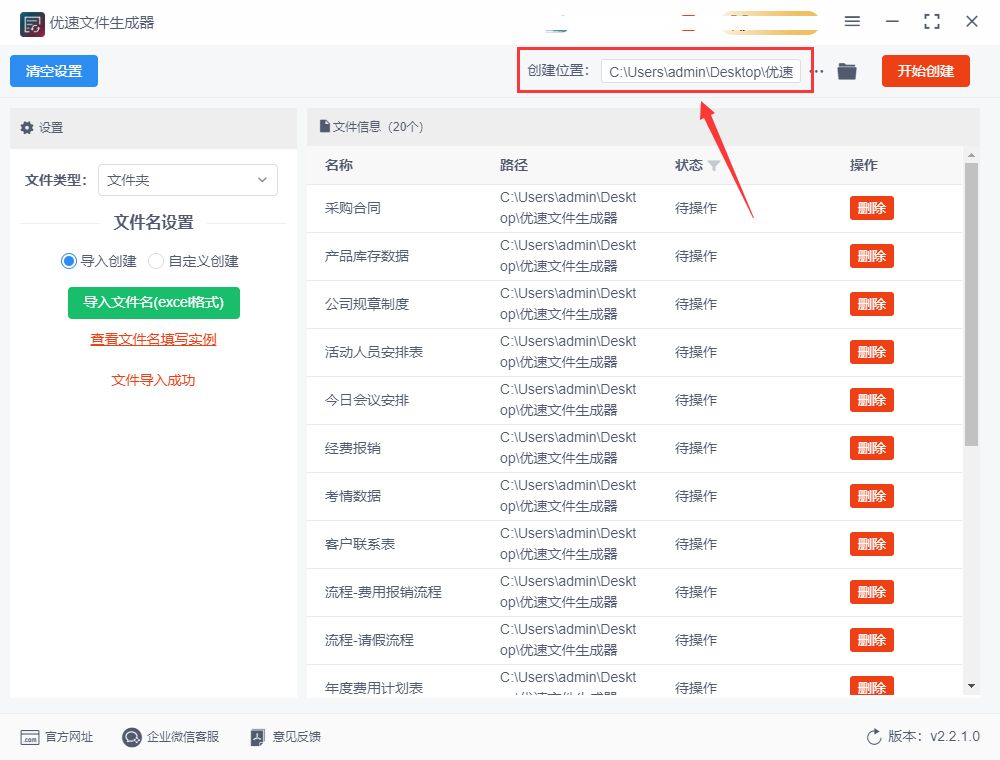Select the 公司规章制度 file name
Screen dimensions: 1000x760
(x=367, y=304)
